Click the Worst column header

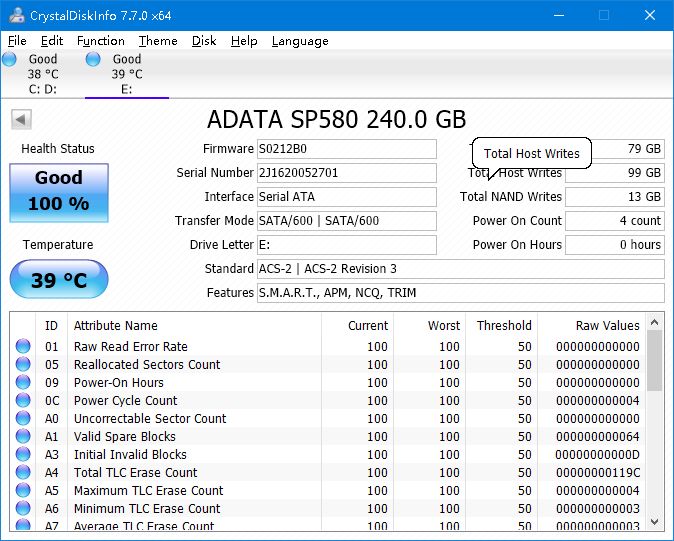coord(429,326)
